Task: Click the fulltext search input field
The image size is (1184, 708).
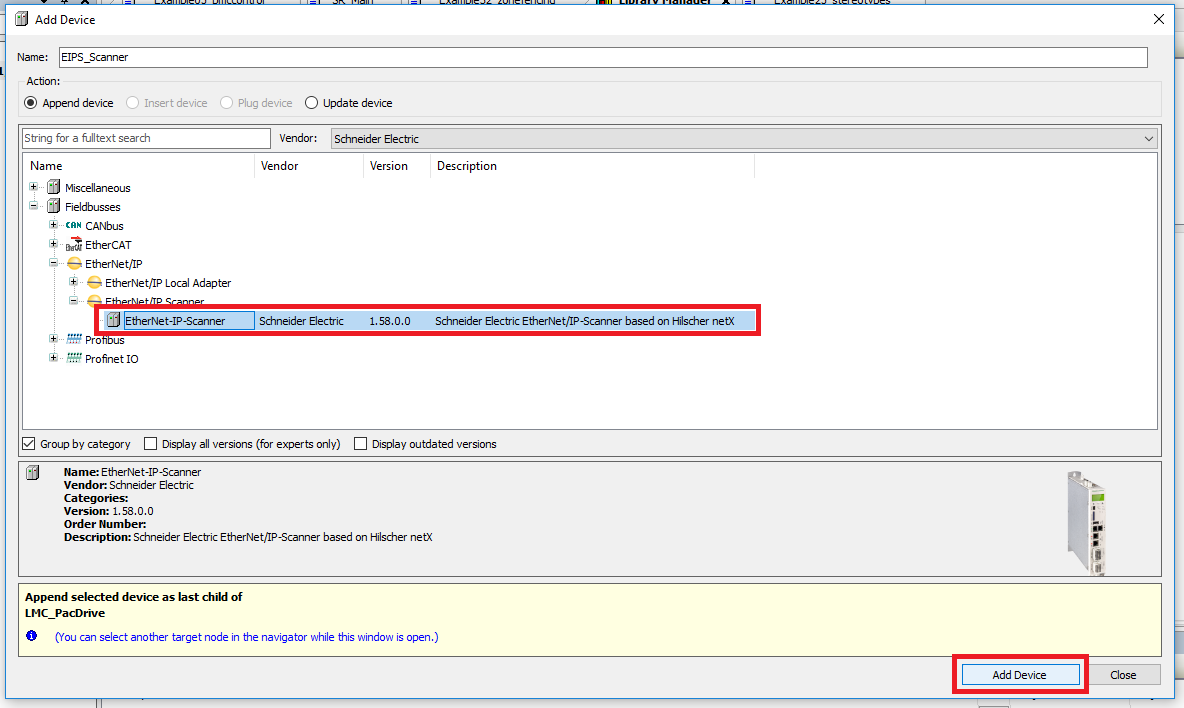Action: (x=146, y=138)
